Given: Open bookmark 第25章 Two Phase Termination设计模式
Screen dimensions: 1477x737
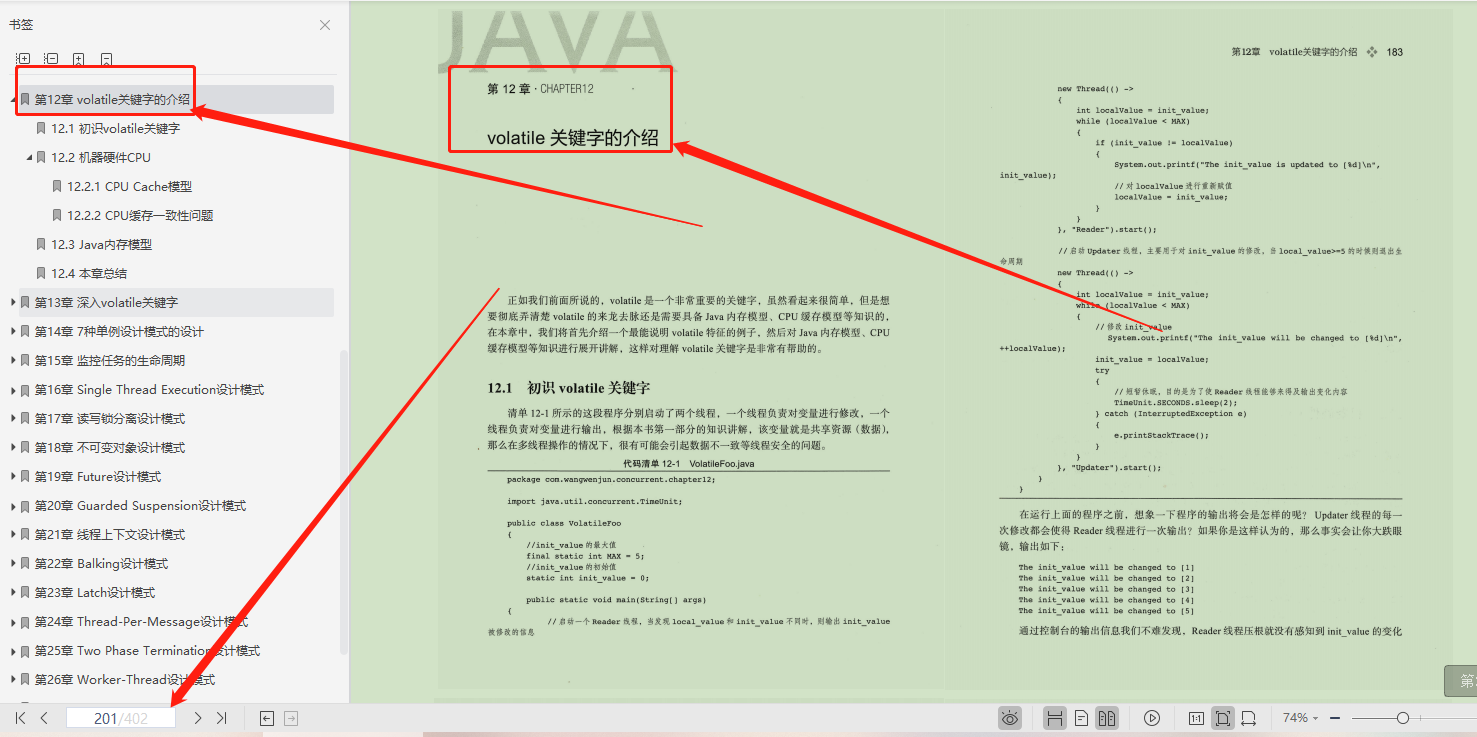Looking at the screenshot, I should pos(148,650).
